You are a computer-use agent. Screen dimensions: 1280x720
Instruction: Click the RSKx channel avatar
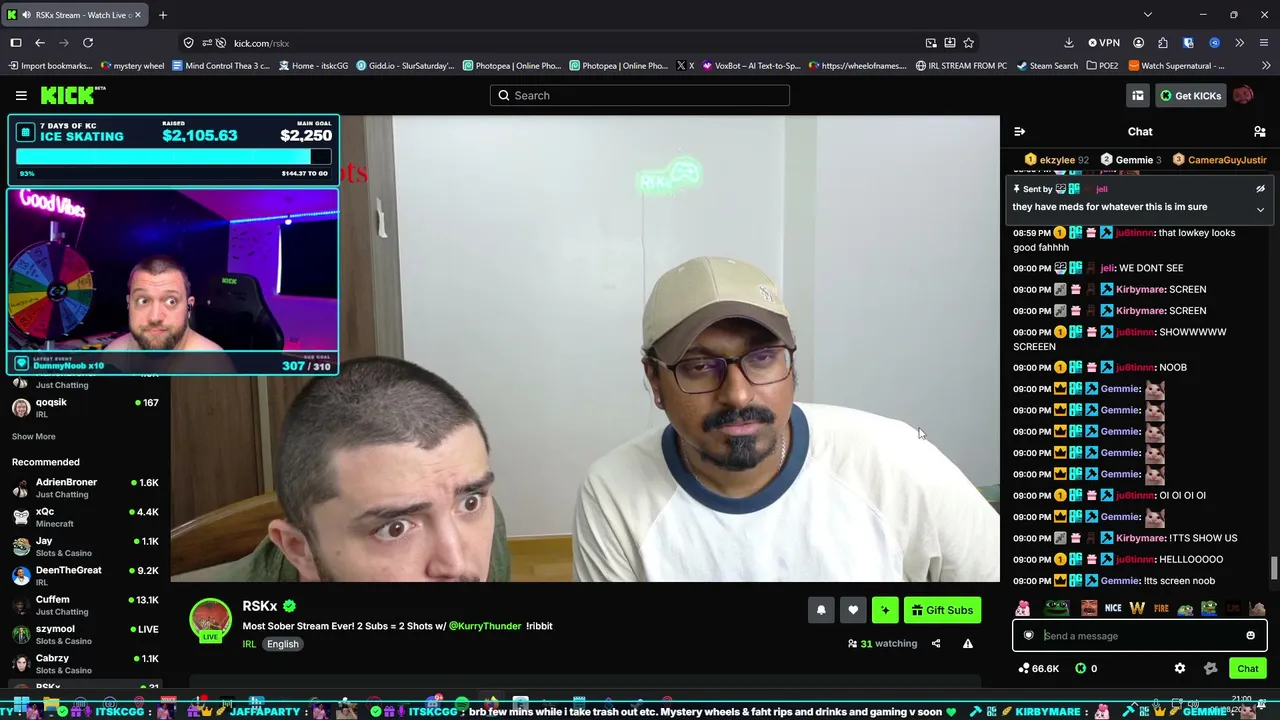[x=211, y=621]
